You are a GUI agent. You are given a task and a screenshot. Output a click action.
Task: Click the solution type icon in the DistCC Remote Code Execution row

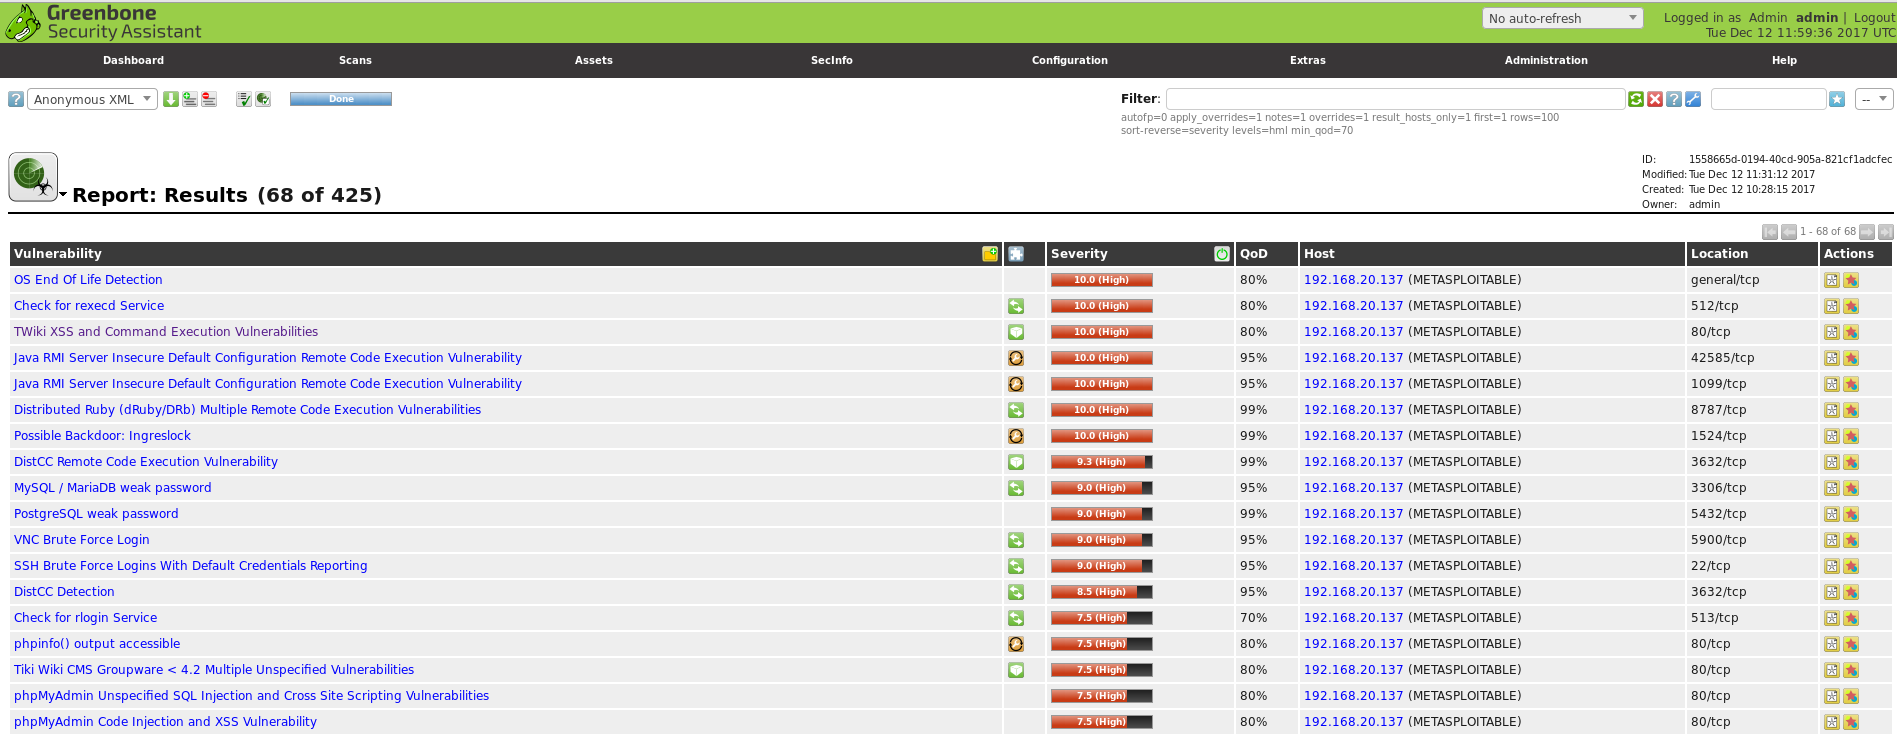point(1016,462)
